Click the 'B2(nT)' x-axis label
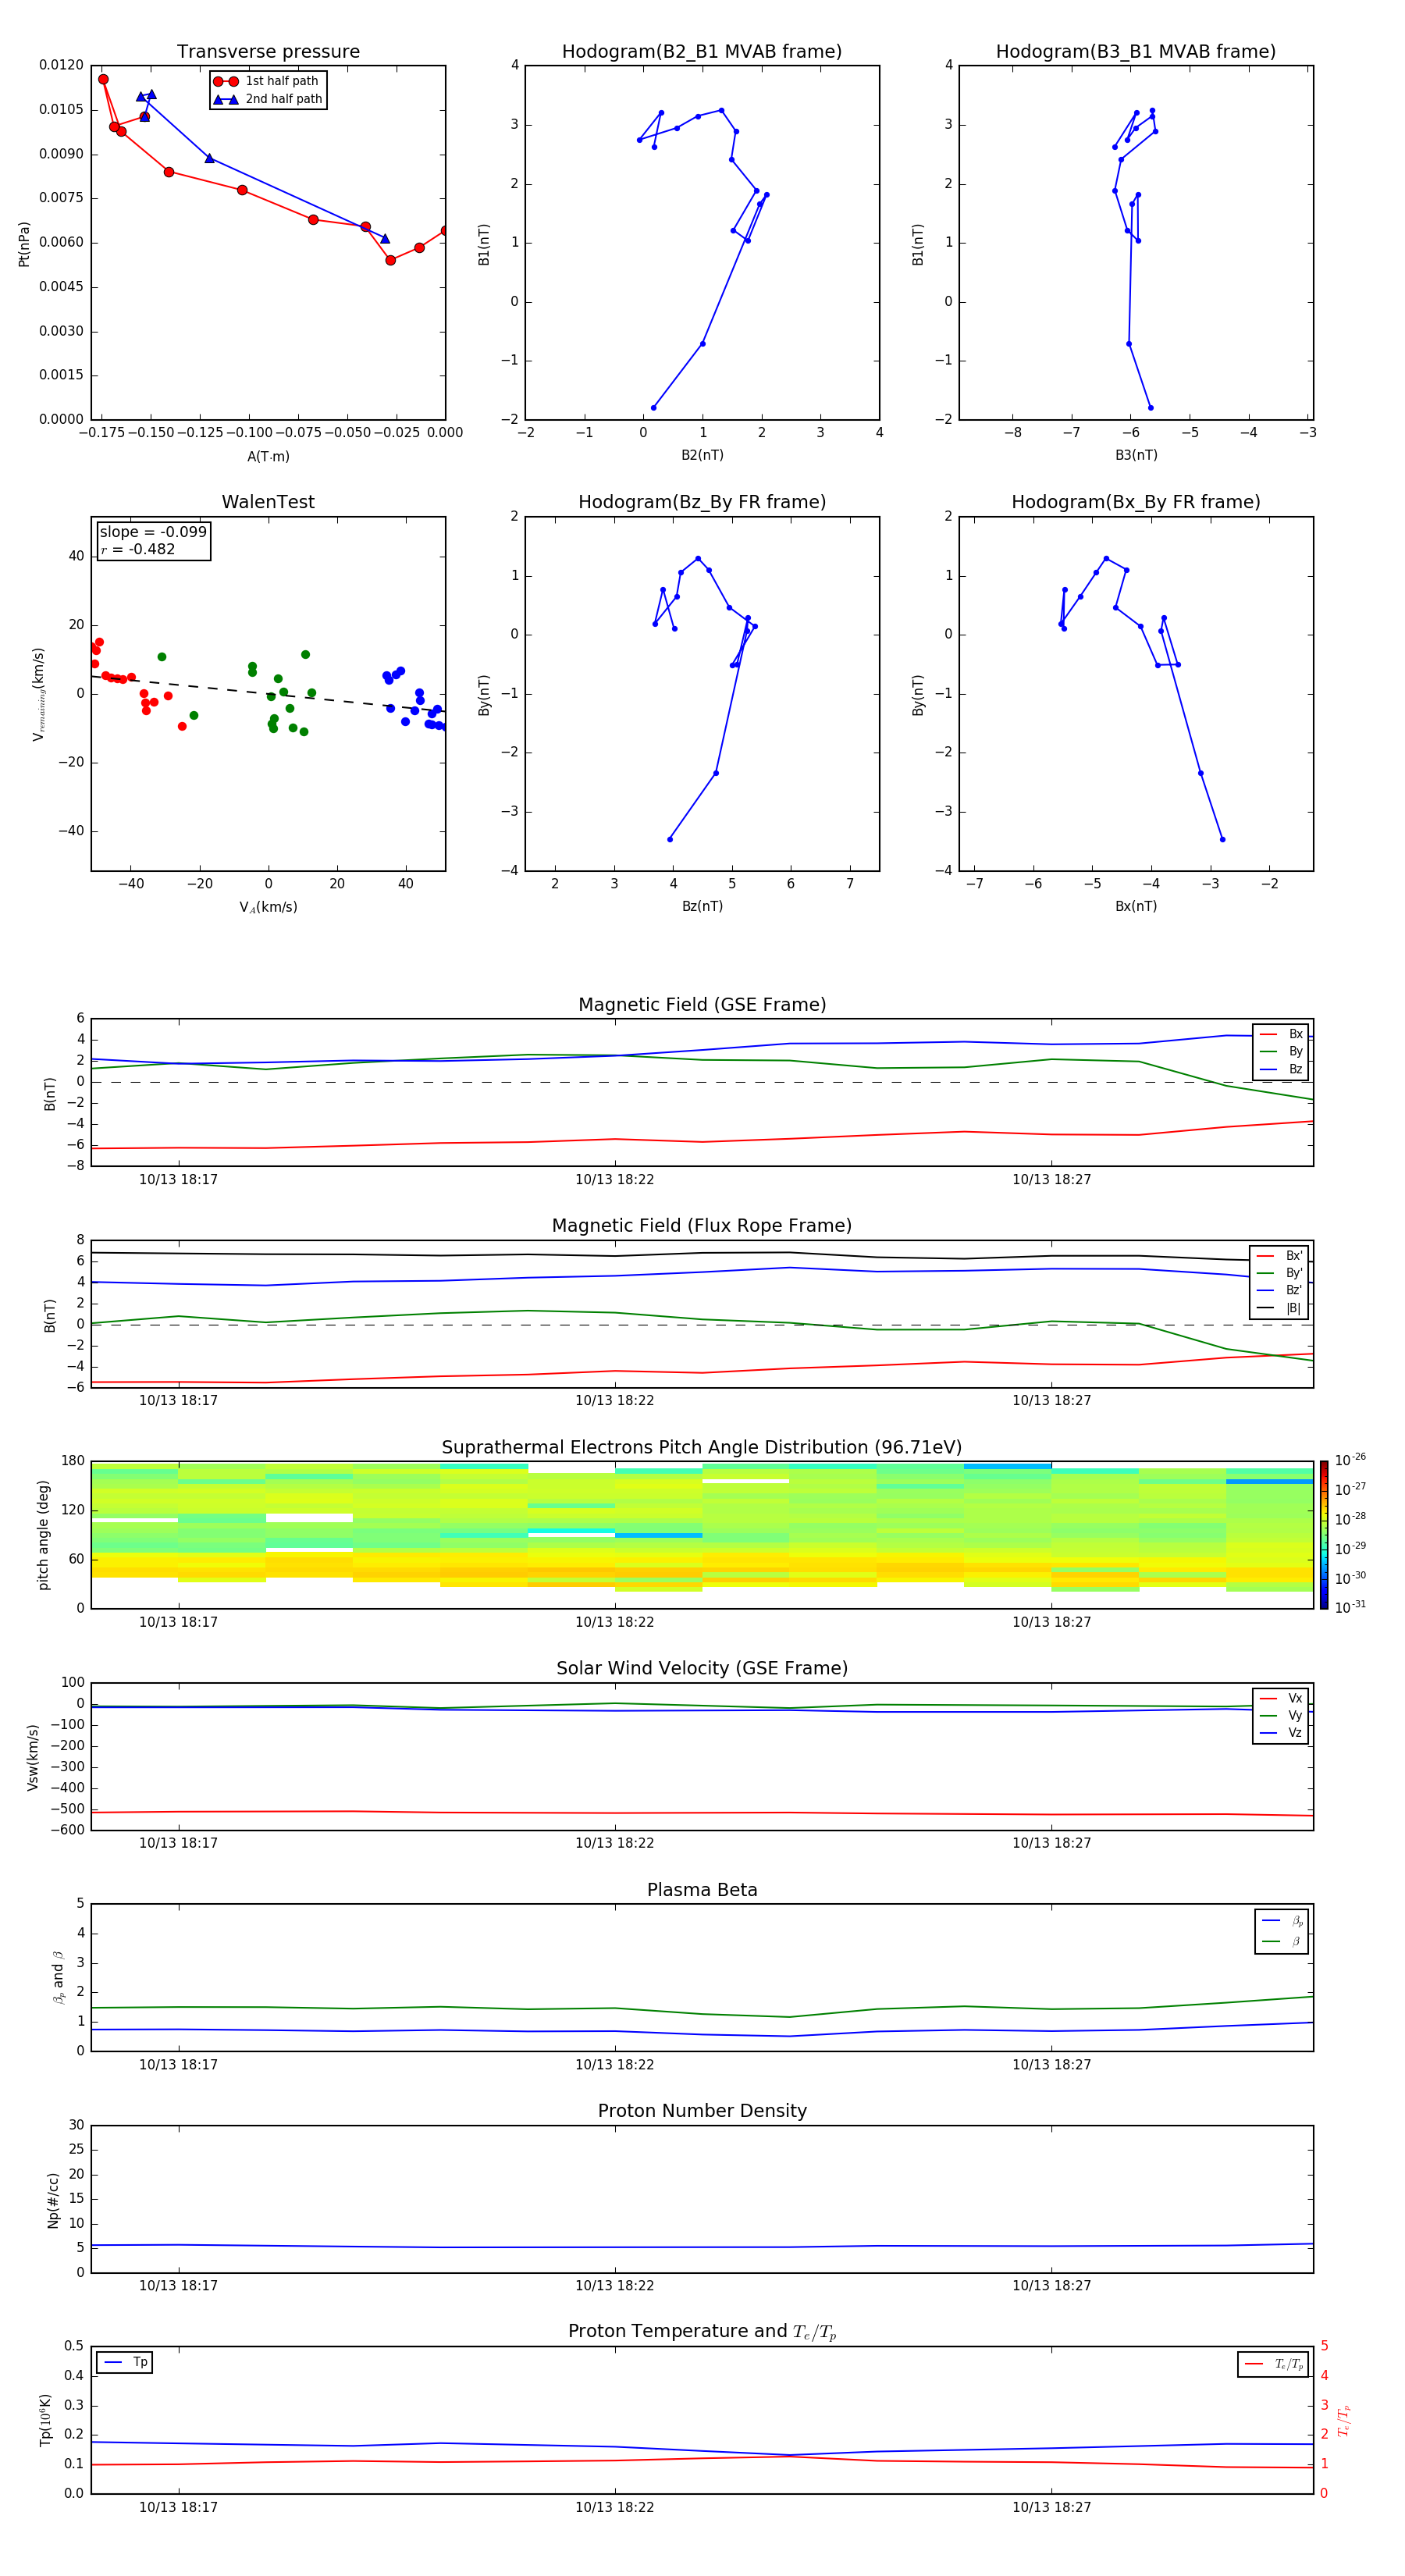The width and height of the screenshot is (1405, 2576). coord(702,455)
